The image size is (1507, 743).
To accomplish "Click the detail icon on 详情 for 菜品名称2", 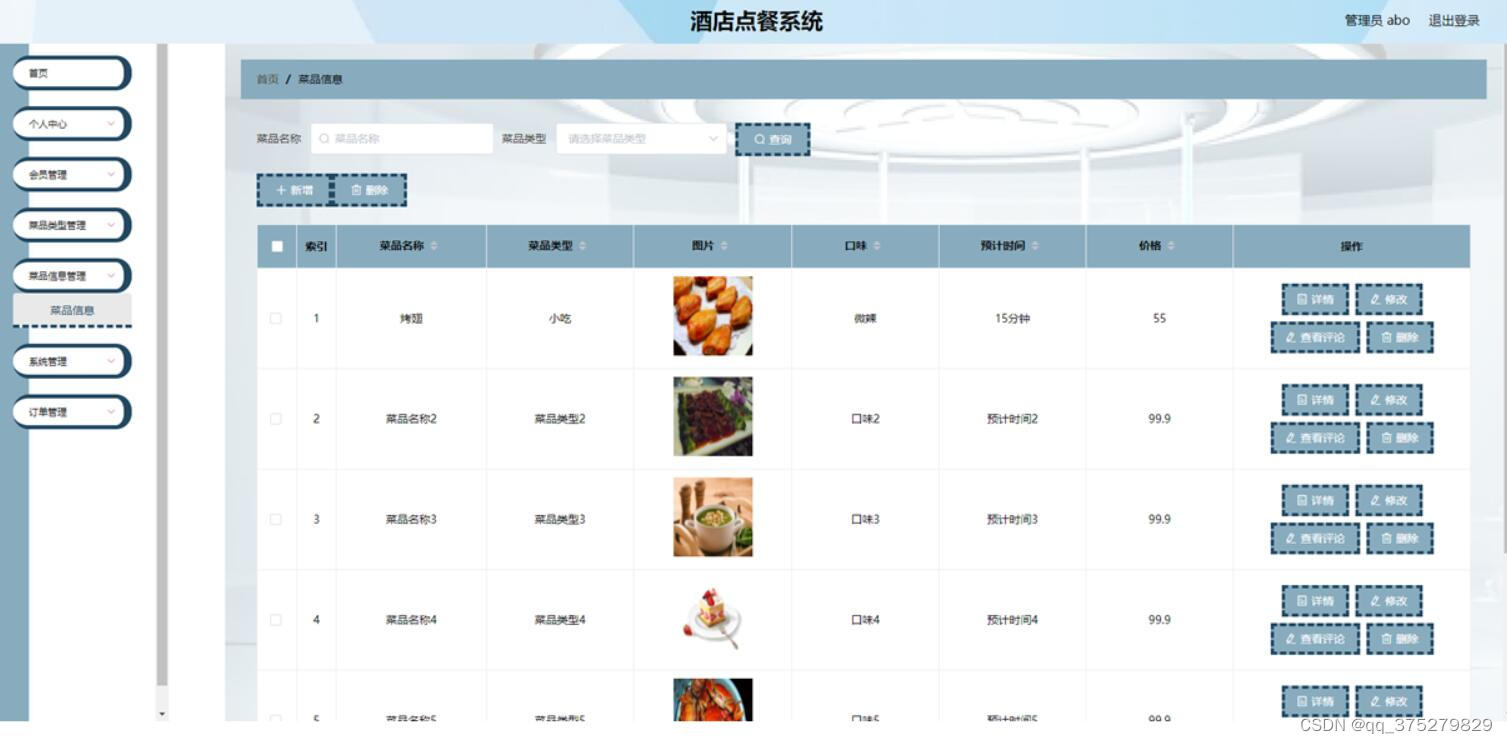I will (x=1303, y=399).
